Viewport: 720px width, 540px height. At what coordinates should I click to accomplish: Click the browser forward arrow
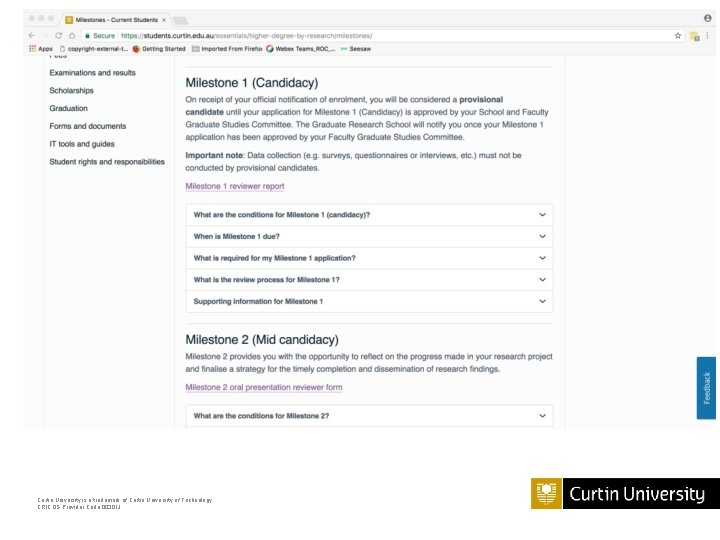pos(45,35)
